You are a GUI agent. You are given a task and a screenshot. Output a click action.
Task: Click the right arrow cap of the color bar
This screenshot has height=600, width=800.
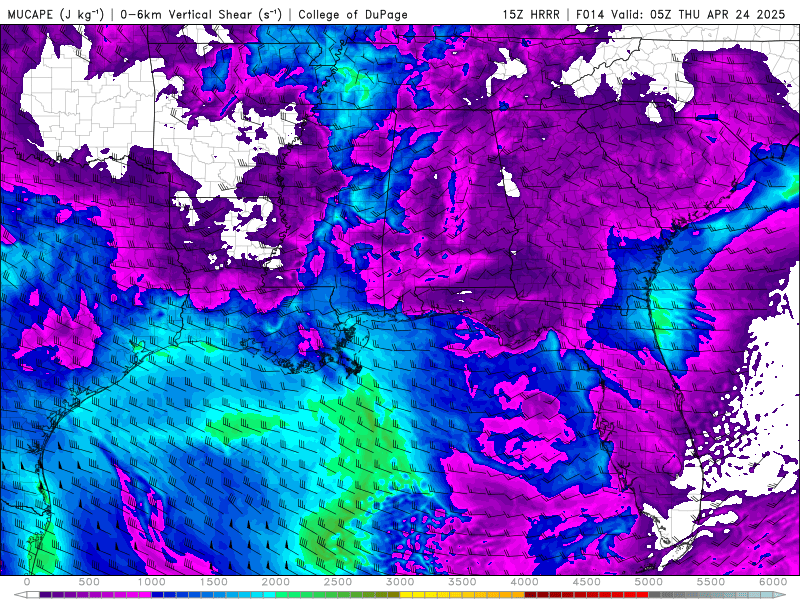click(x=780, y=595)
